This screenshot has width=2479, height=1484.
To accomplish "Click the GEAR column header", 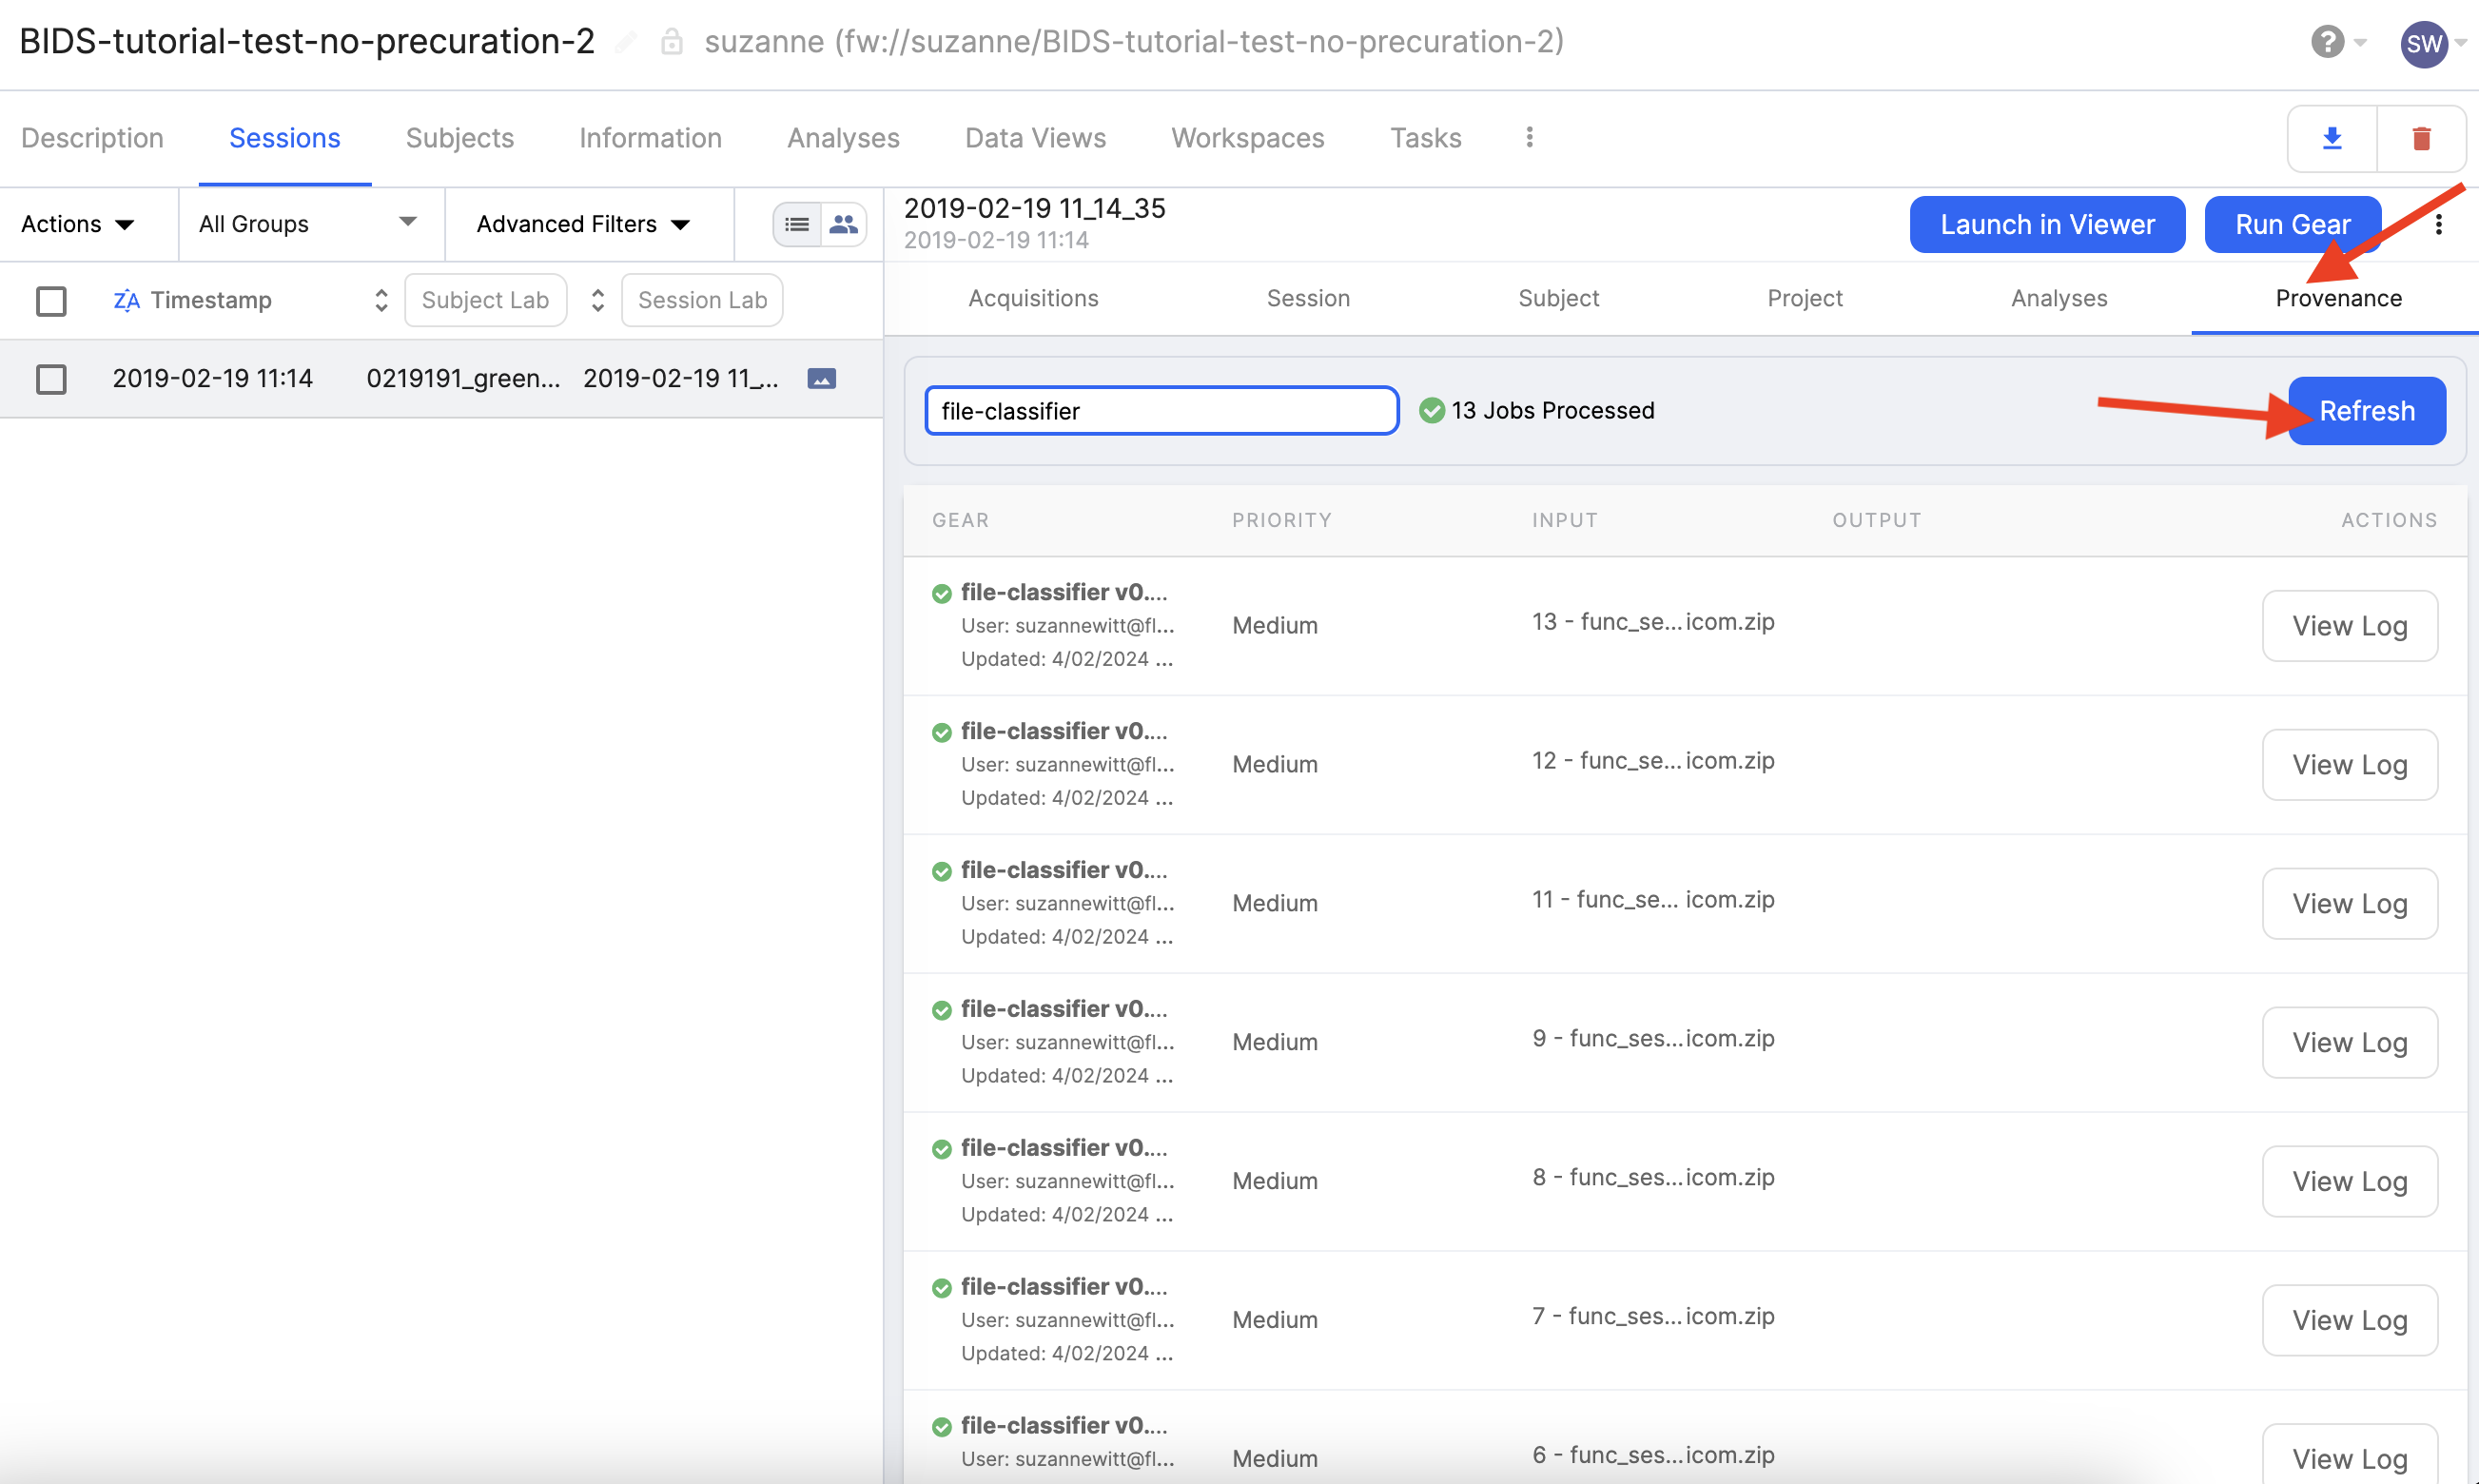I will (x=960, y=520).
